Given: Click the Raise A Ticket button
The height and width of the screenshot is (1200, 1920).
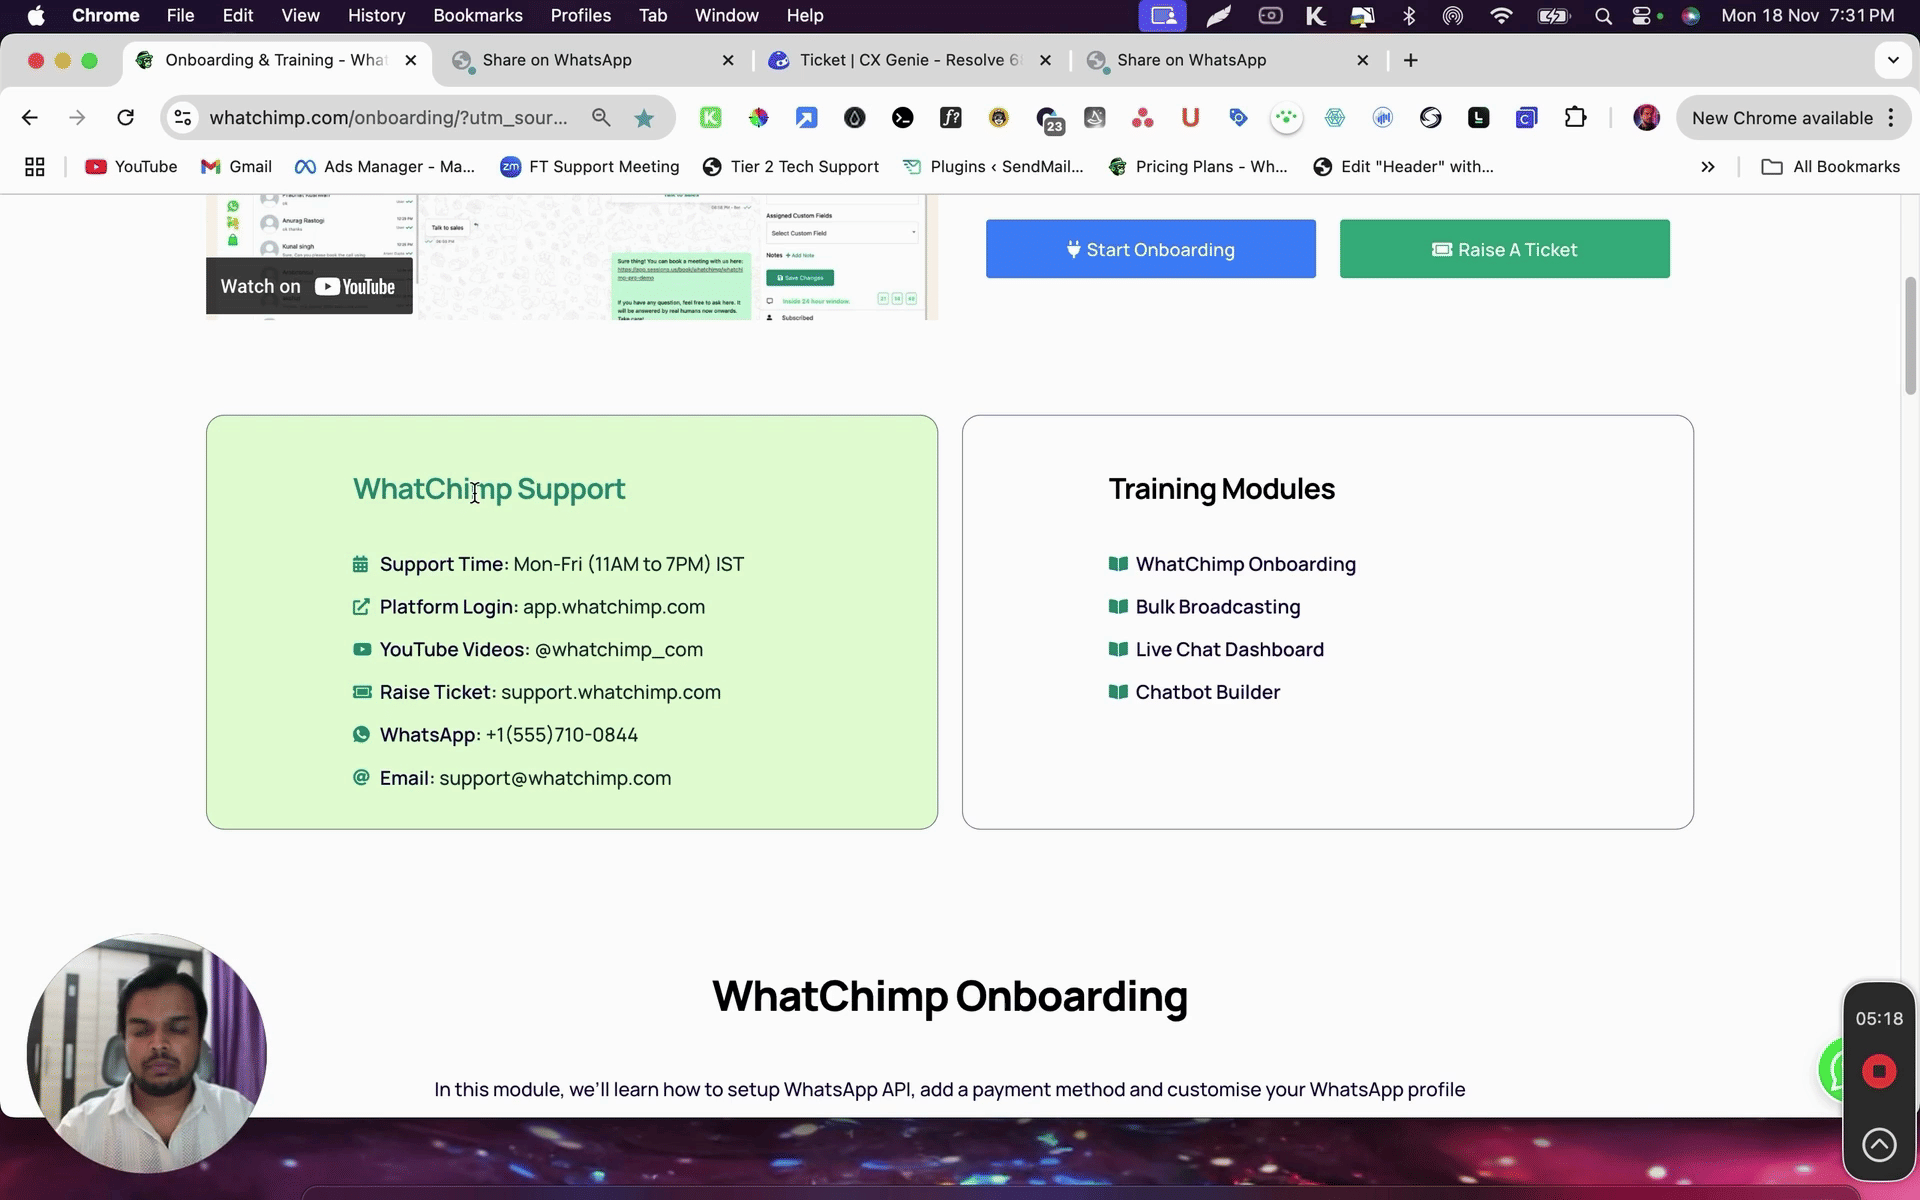Looking at the screenshot, I should (1504, 249).
